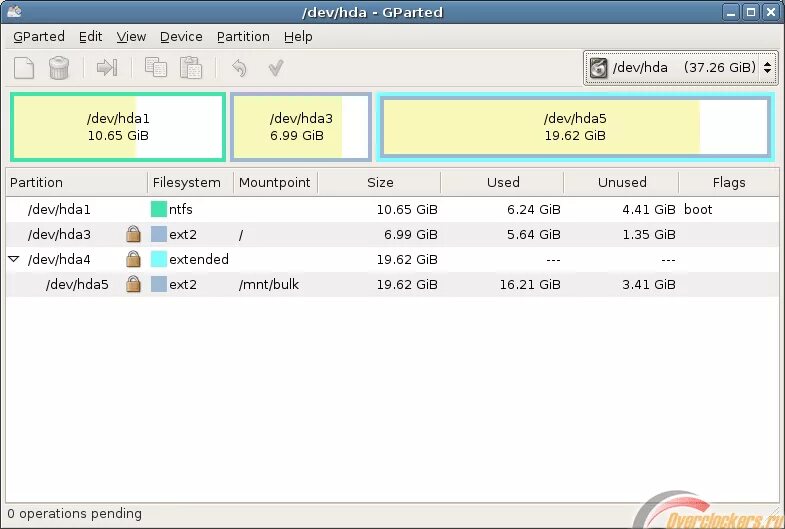Image resolution: width=785 pixels, height=529 pixels.
Task: Click the New partition toolbar icon
Action: pos(24,68)
